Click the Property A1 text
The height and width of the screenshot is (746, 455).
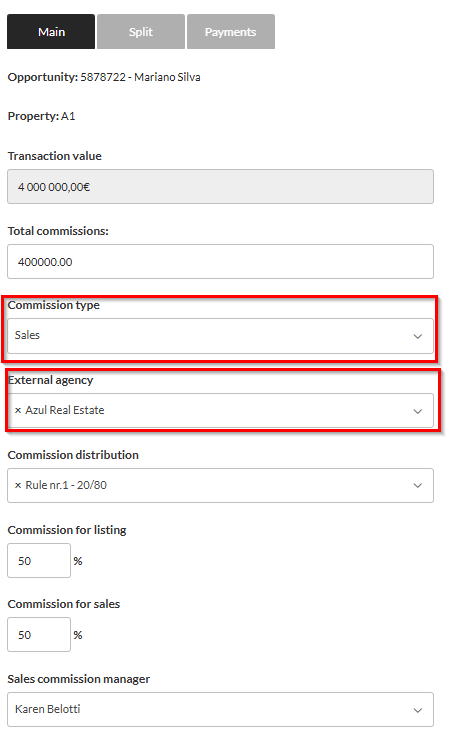(x=41, y=116)
